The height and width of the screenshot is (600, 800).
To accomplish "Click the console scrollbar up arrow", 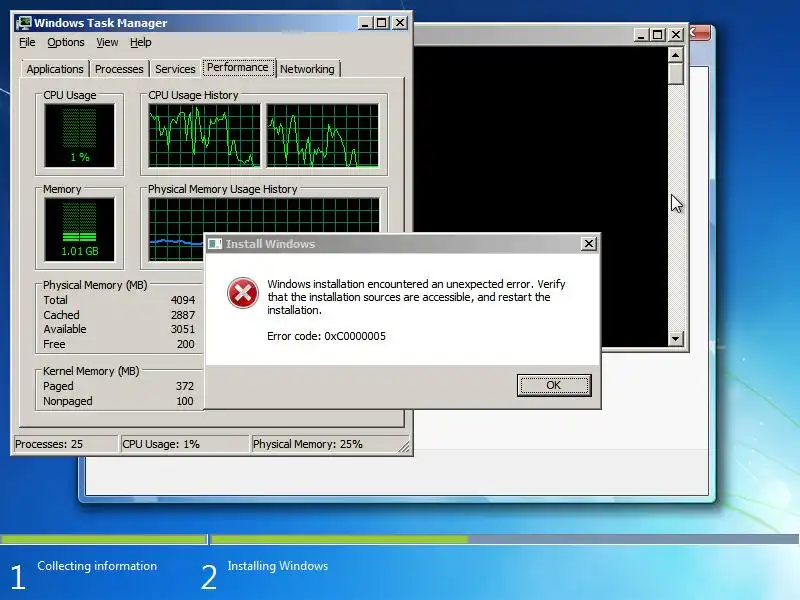I will 676,55.
